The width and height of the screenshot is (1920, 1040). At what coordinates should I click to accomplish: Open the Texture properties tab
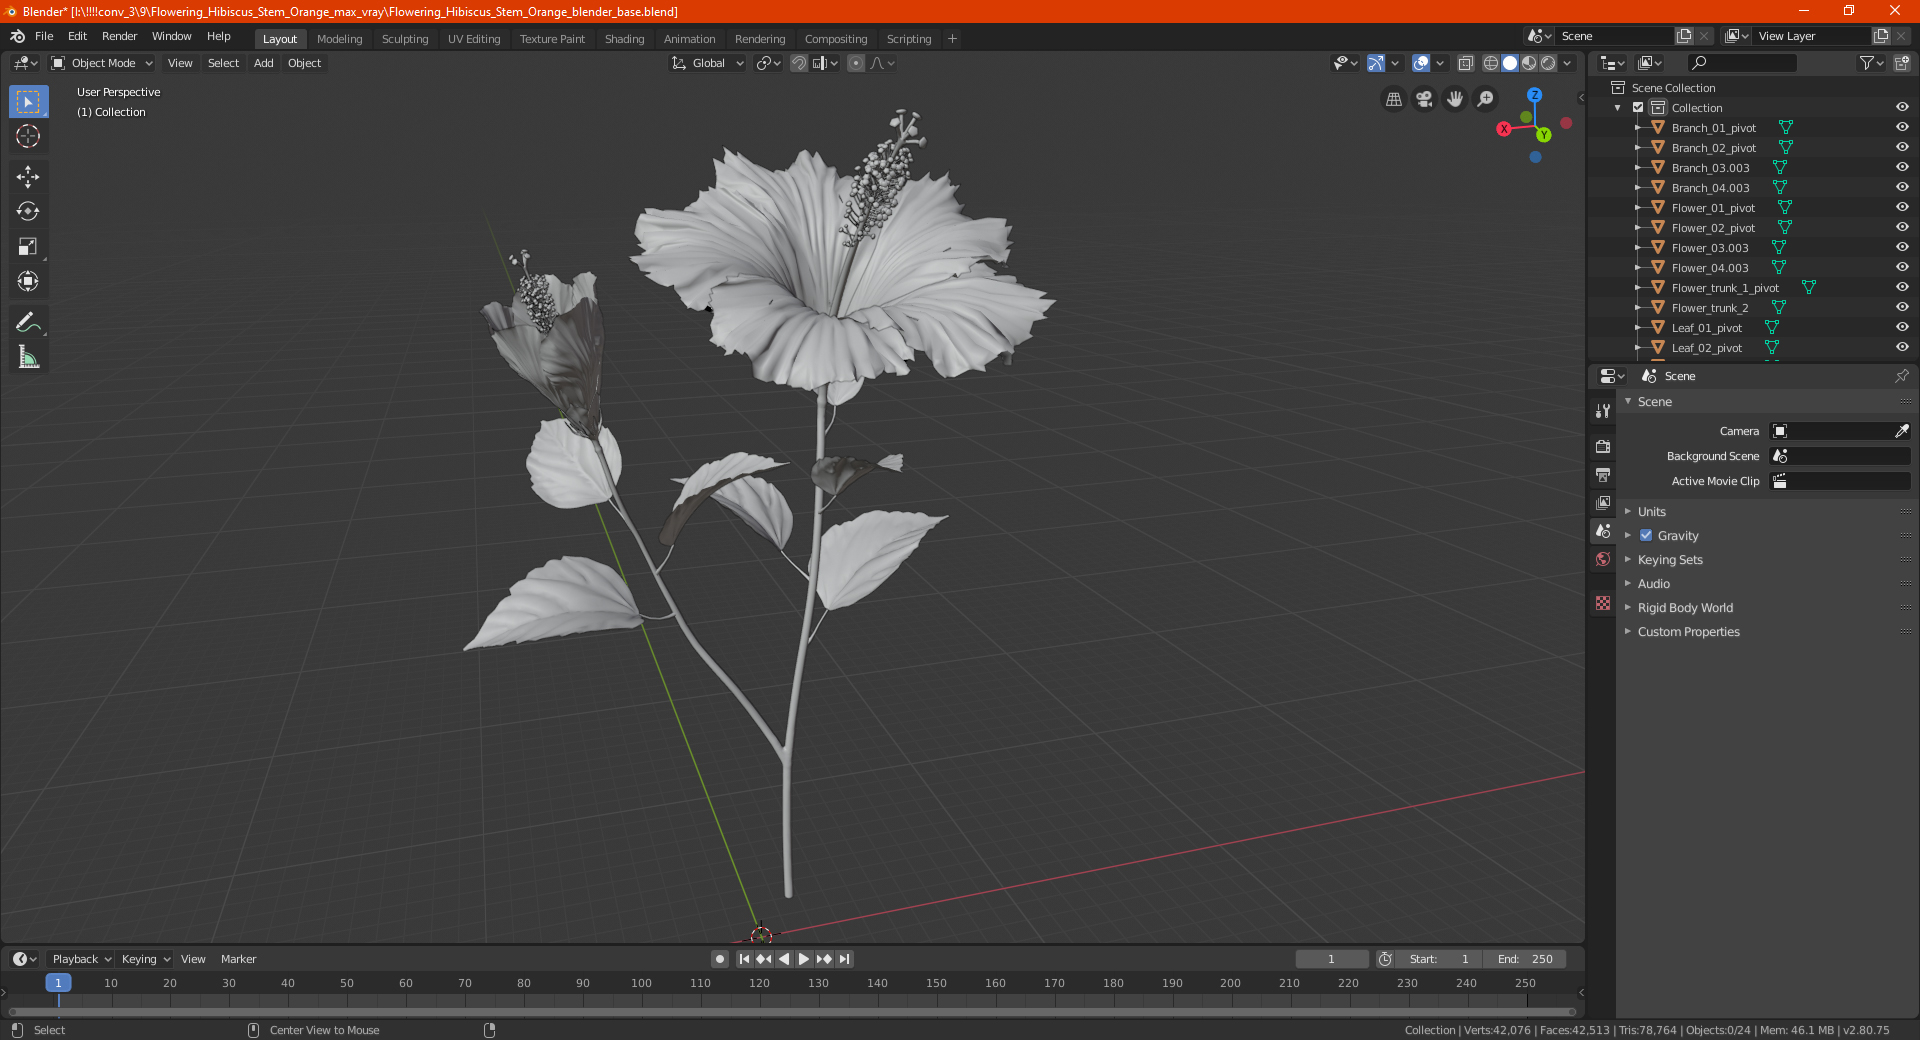pos(1603,603)
